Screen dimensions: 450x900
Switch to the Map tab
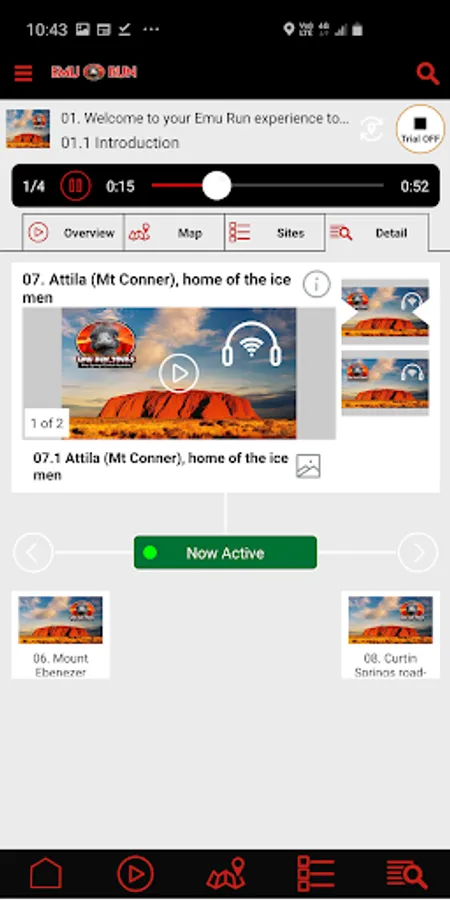coord(174,233)
